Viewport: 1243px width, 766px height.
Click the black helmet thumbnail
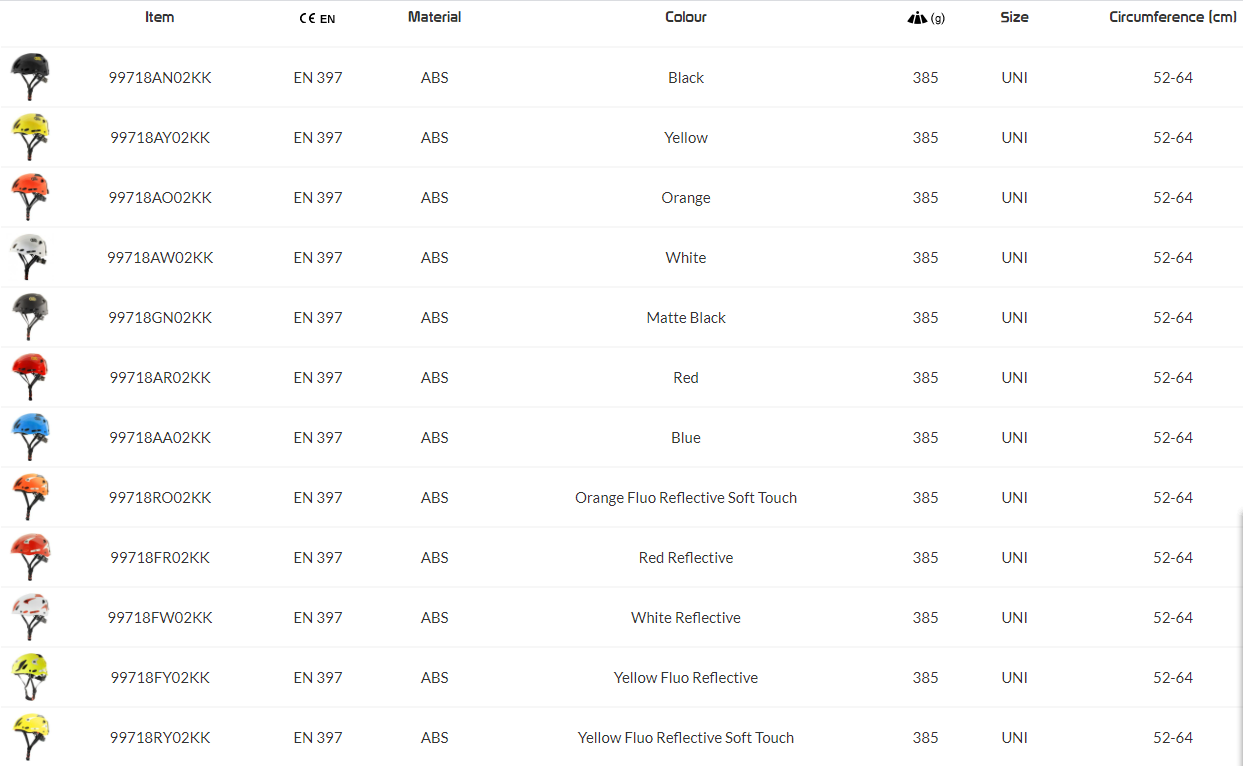pos(29,77)
